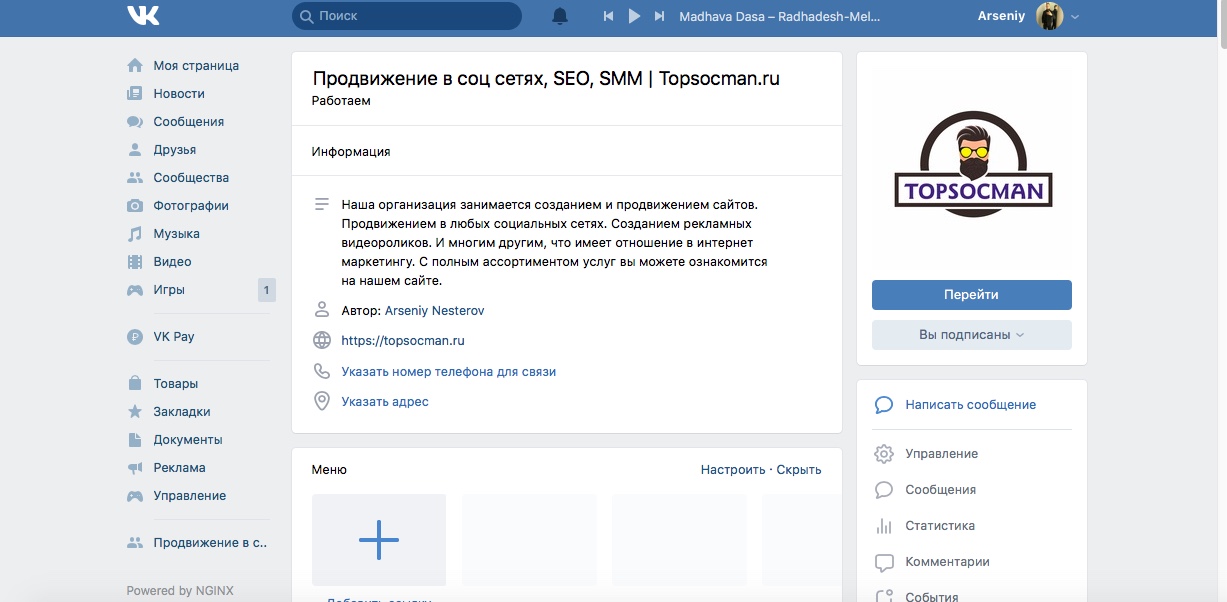Click the news icon beside Новости

(x=135, y=93)
